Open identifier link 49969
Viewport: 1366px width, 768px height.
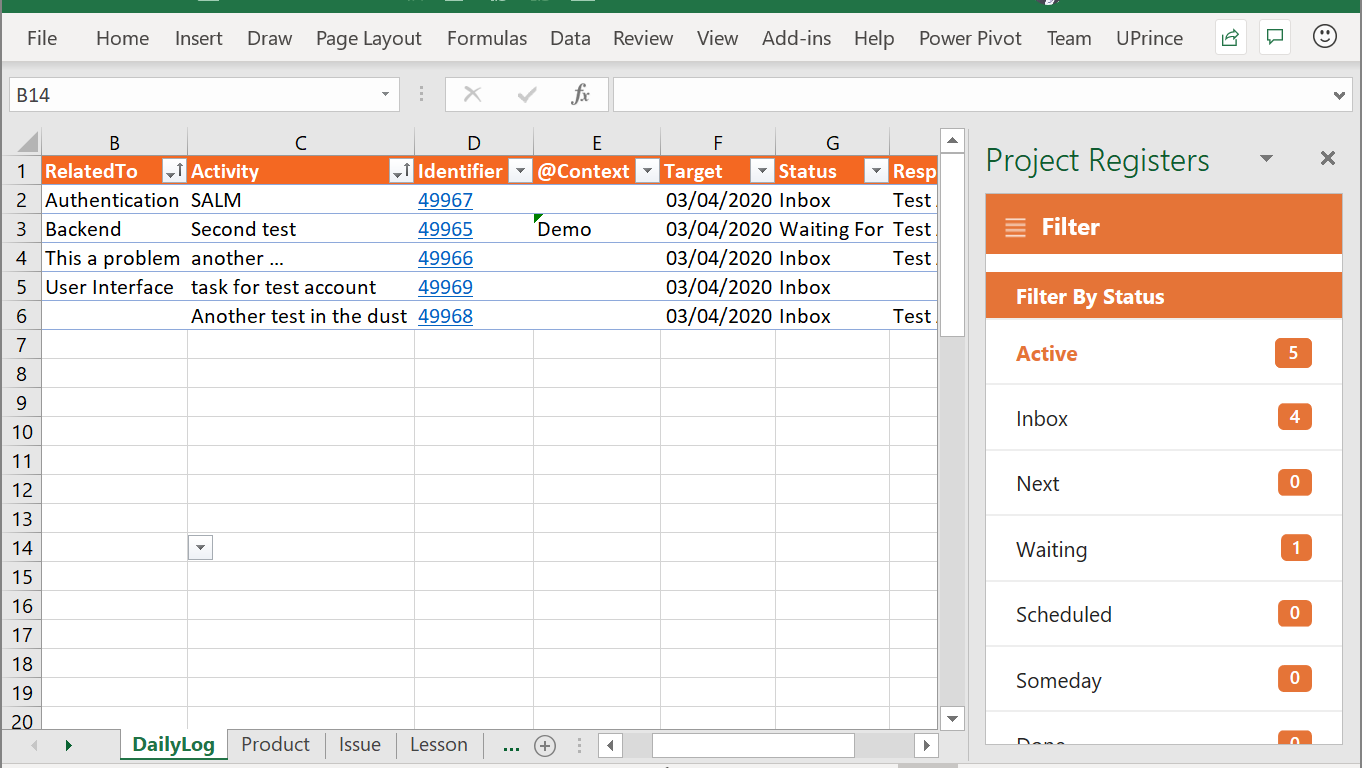pyautogui.click(x=445, y=287)
